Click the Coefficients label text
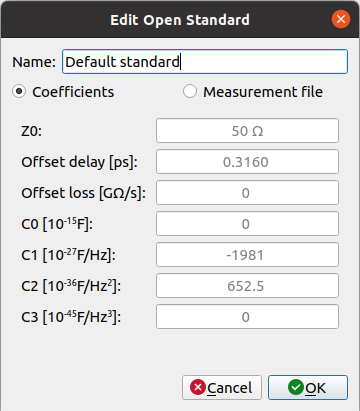 pyautogui.click(x=73, y=92)
